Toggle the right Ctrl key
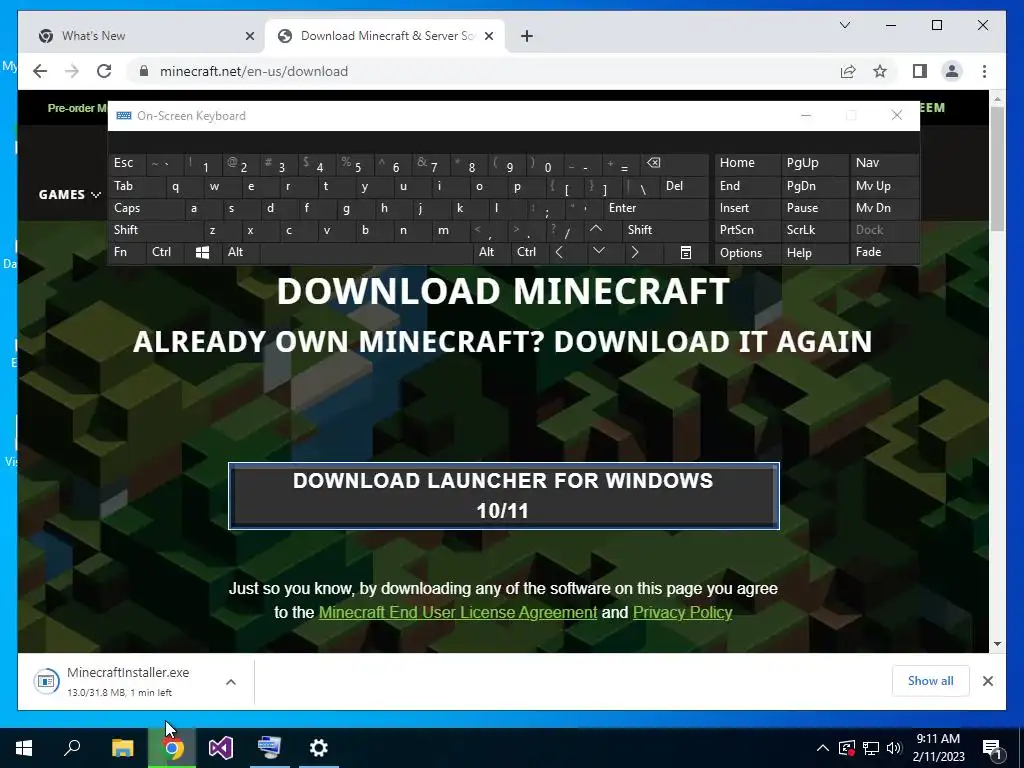 [529, 252]
